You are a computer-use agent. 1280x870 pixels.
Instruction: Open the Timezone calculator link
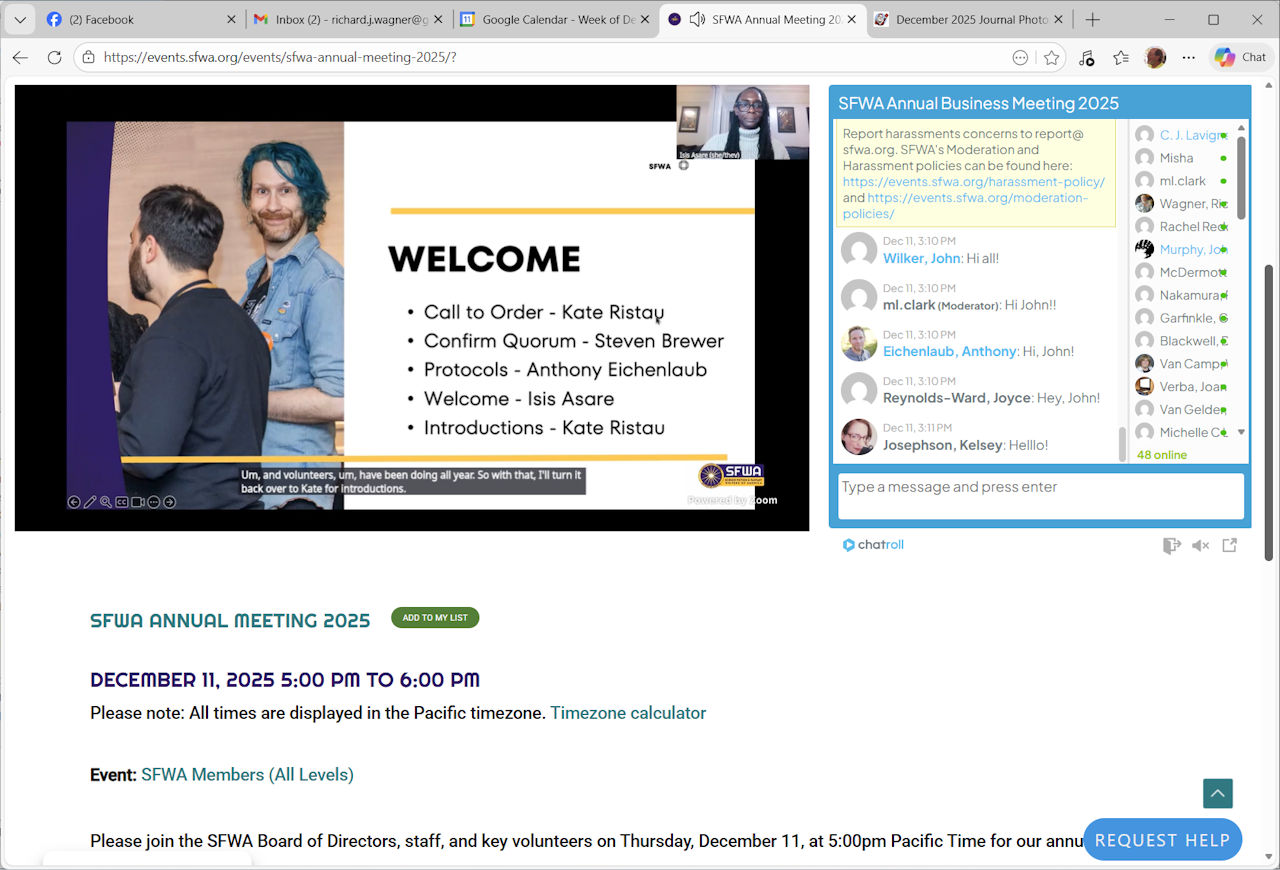(x=627, y=713)
